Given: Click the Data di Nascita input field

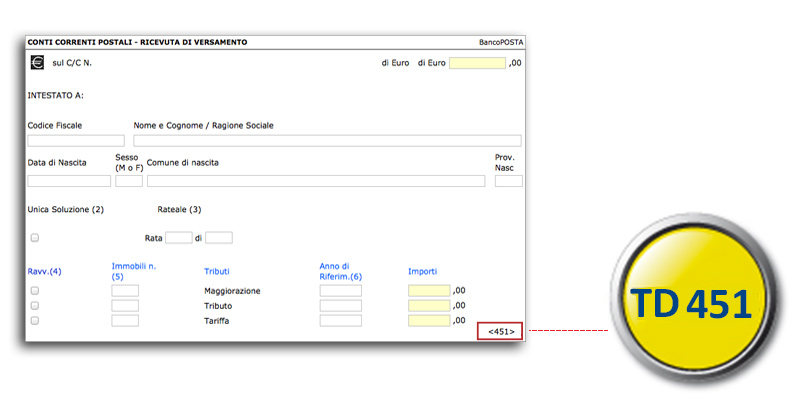Looking at the screenshot, I should 69,181.
